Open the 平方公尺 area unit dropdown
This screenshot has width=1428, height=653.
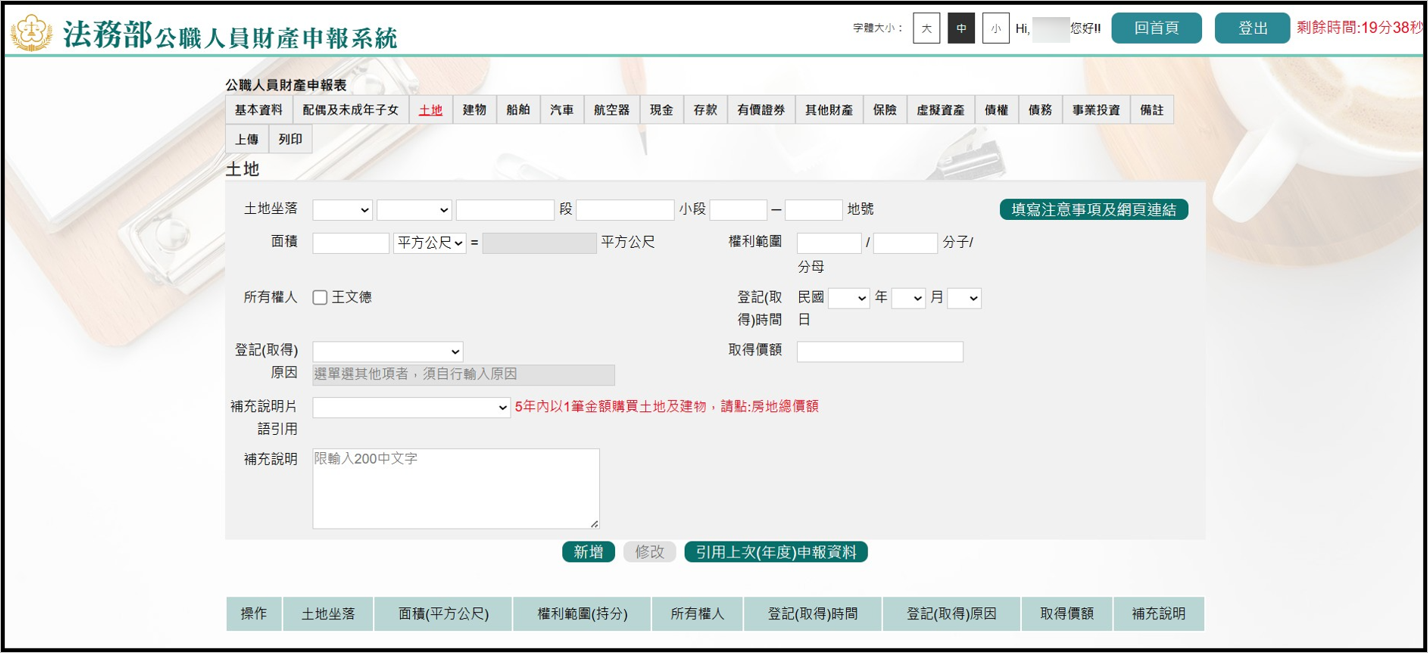click(x=430, y=243)
